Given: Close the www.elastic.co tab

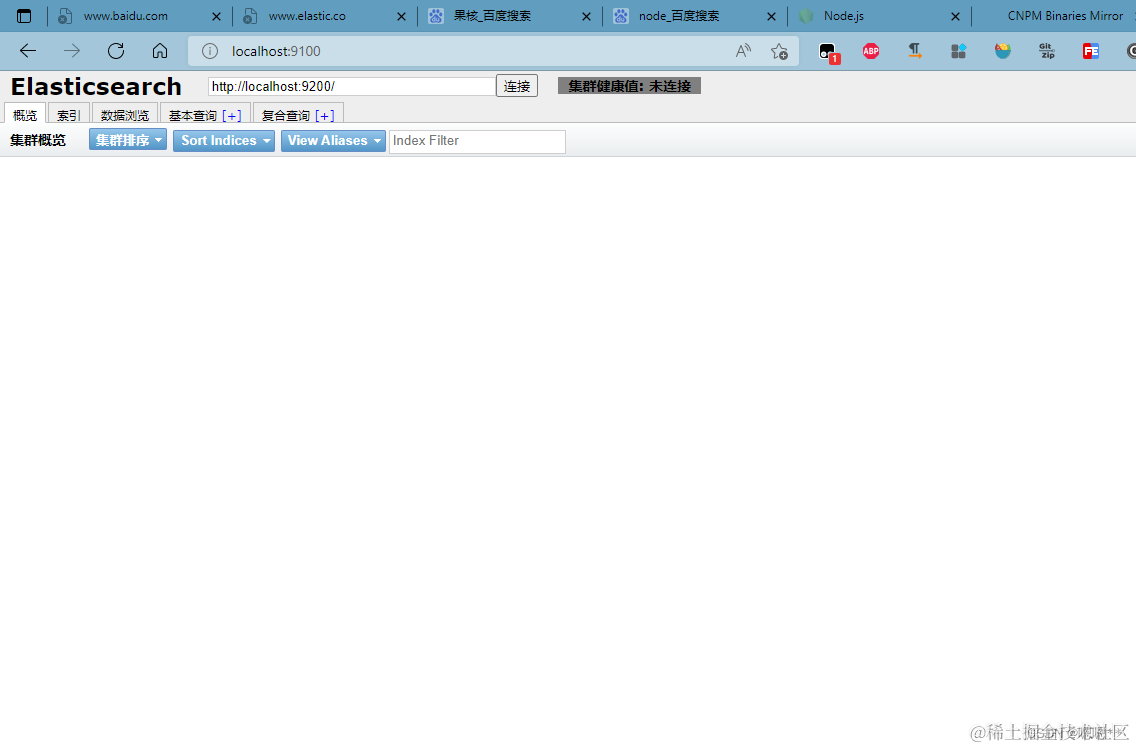Looking at the screenshot, I should pos(401,16).
